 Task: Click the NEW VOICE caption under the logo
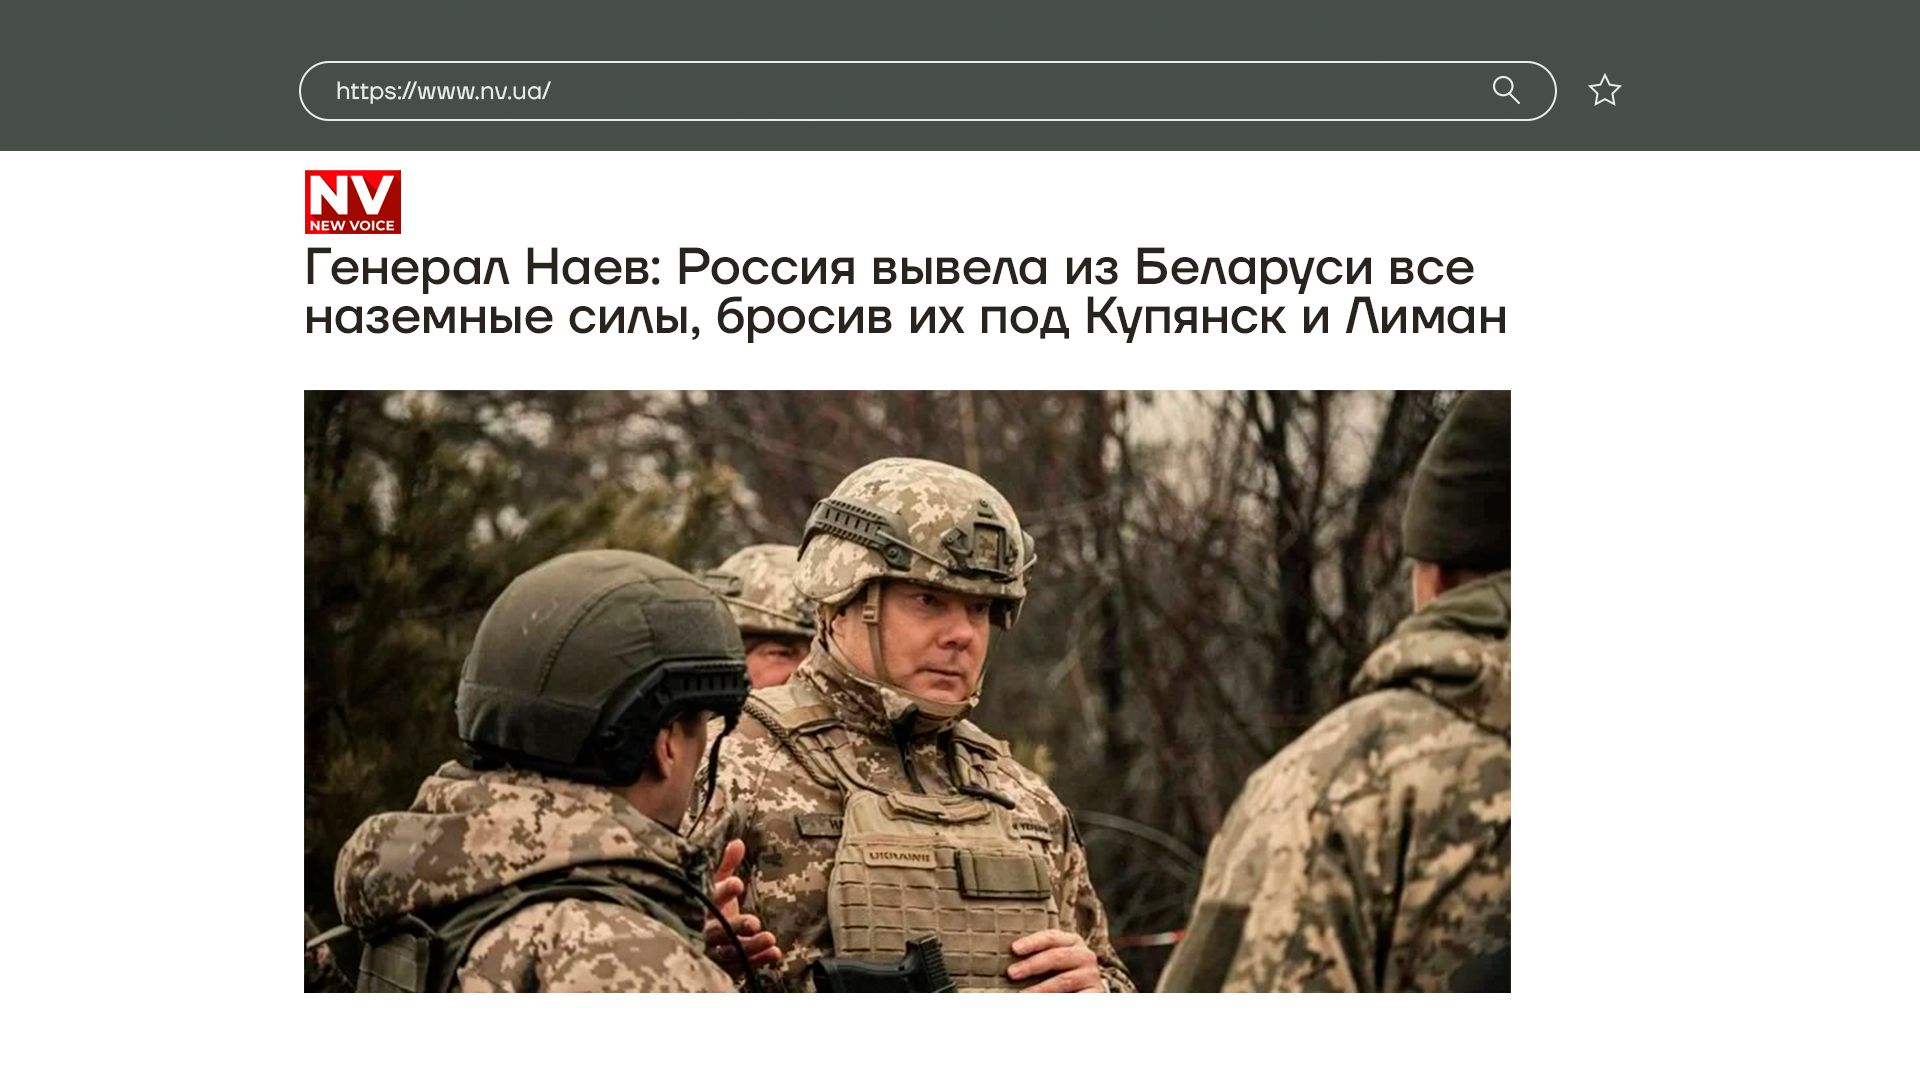tap(352, 225)
